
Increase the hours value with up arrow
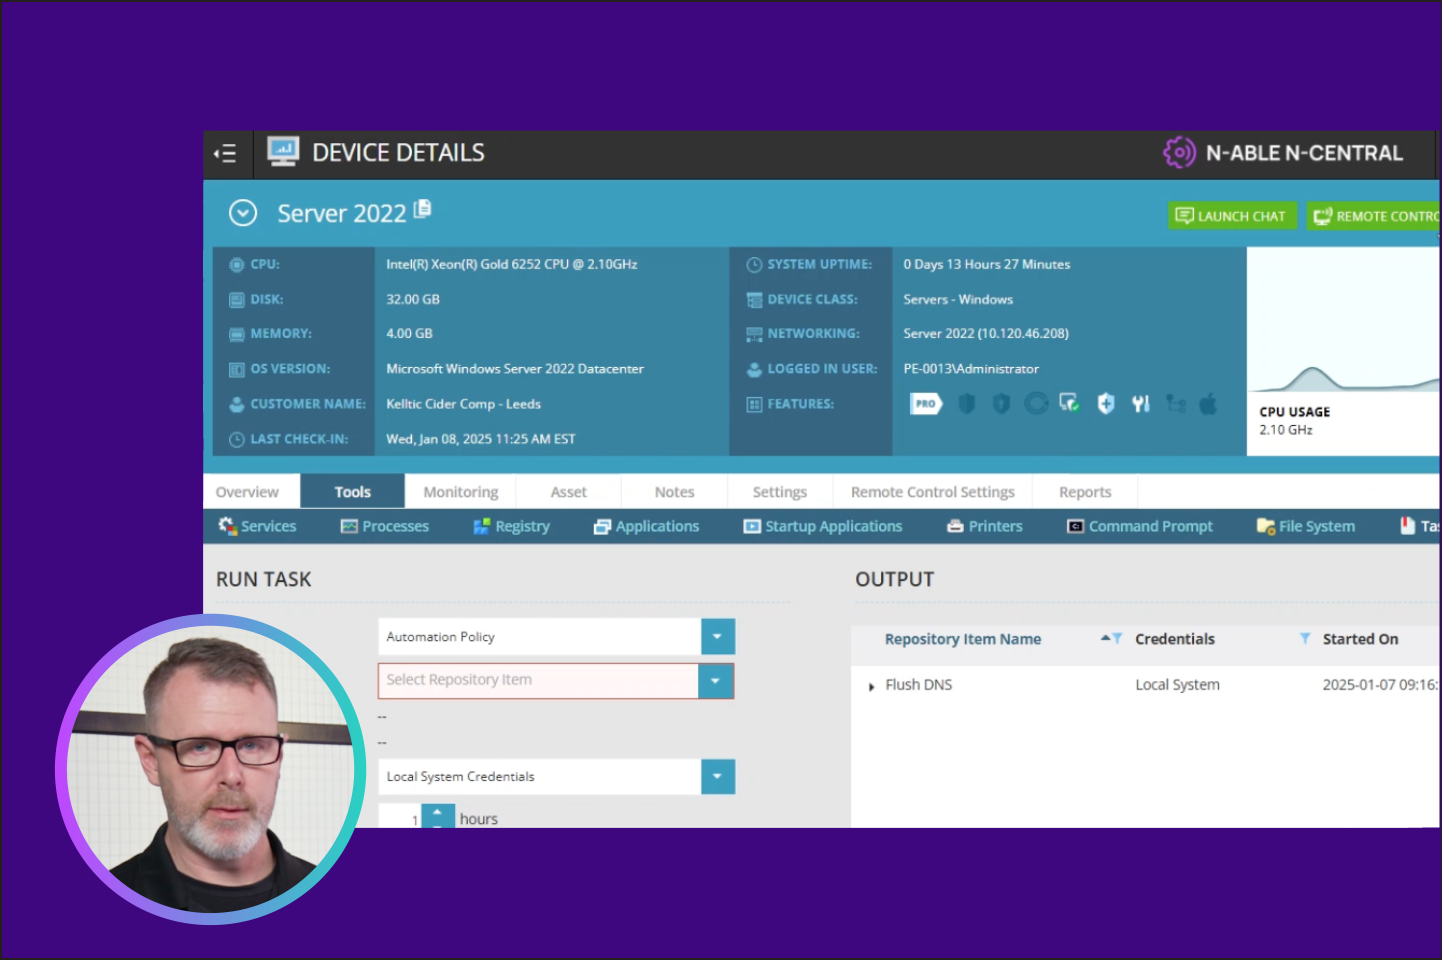(x=437, y=812)
